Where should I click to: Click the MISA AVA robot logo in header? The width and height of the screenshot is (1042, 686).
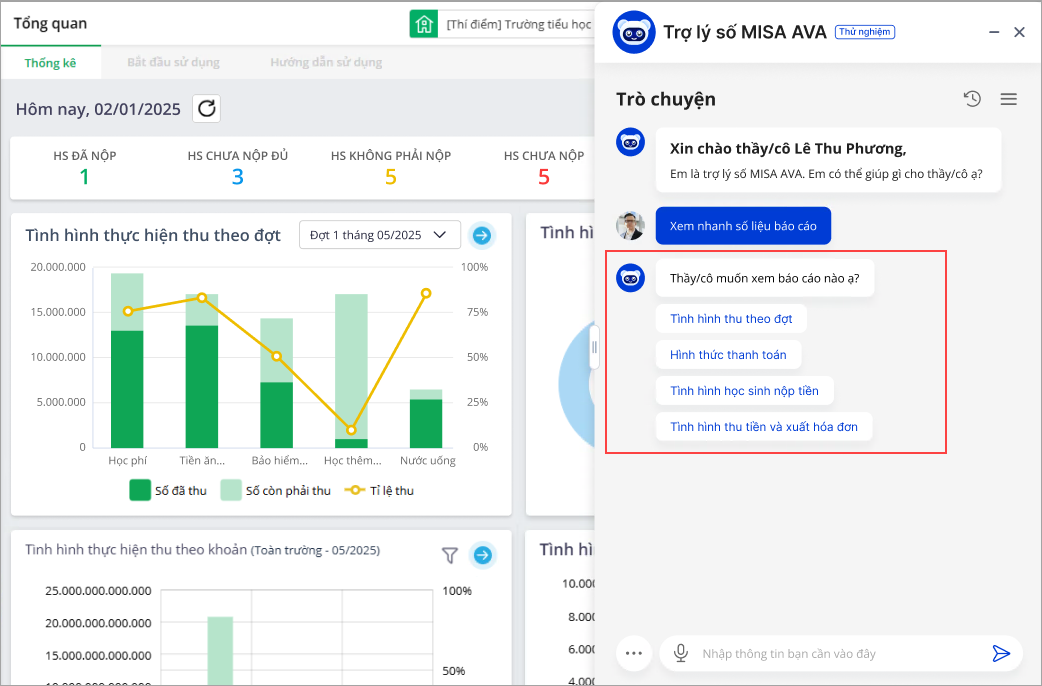[634, 32]
